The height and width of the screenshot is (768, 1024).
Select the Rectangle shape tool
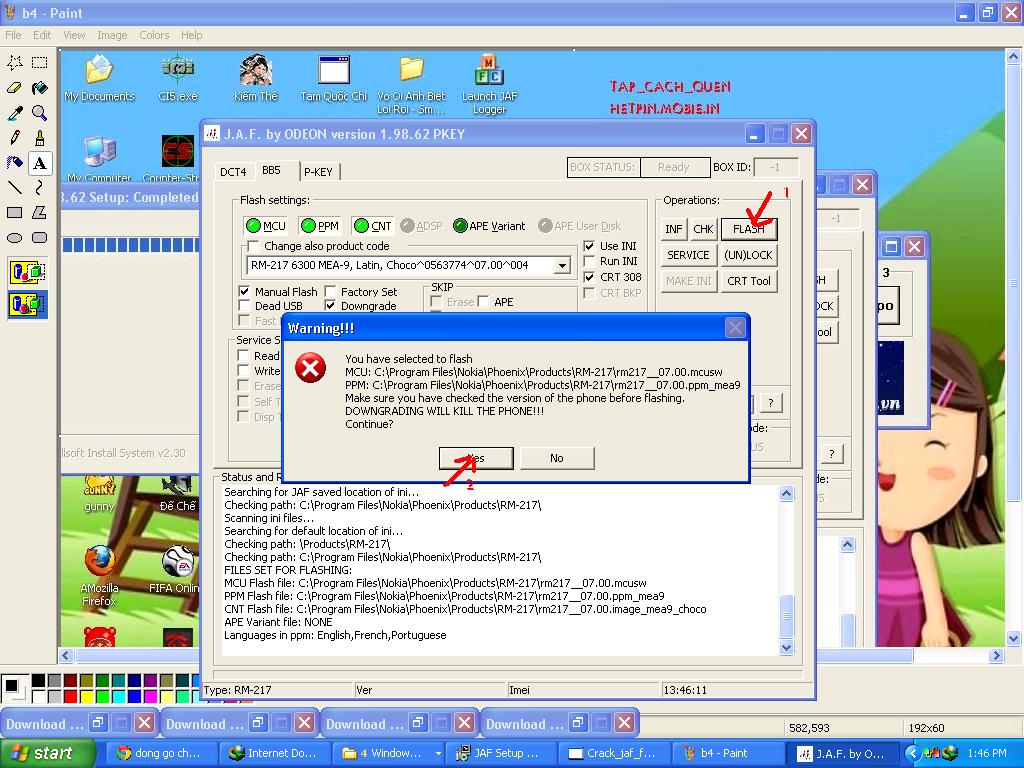(14, 213)
